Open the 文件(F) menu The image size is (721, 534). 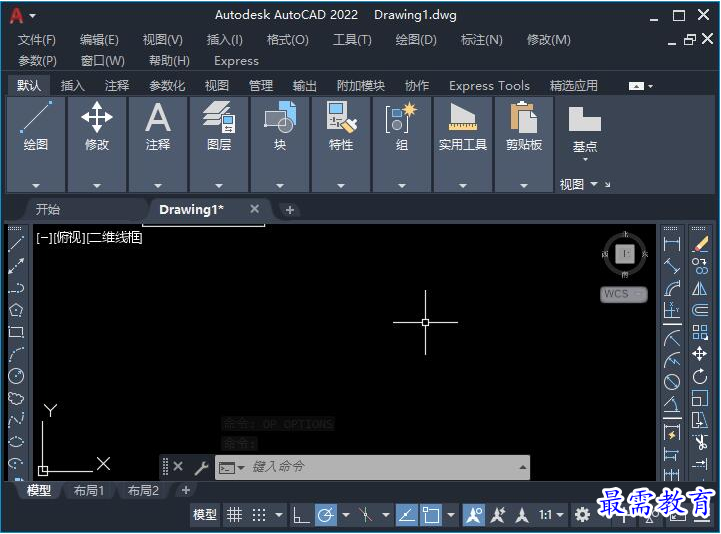[x=37, y=40]
